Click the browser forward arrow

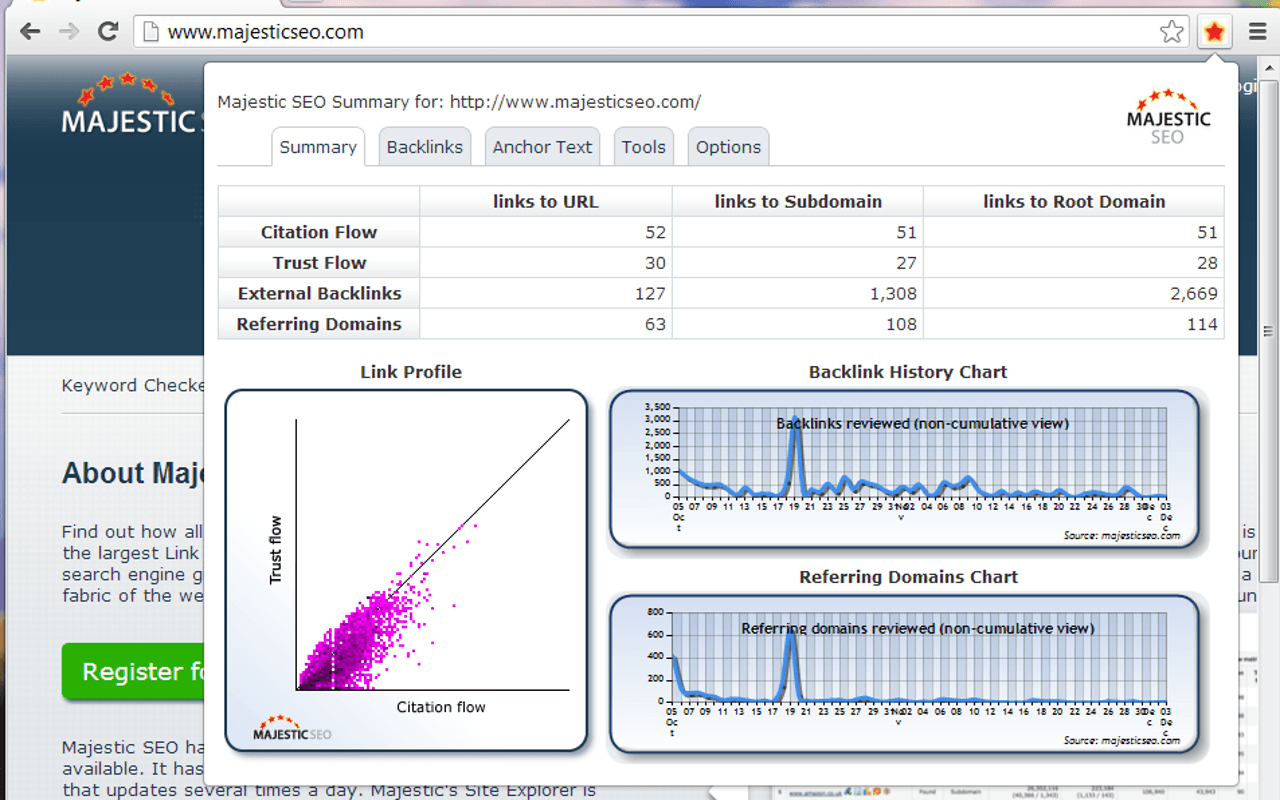pos(69,32)
